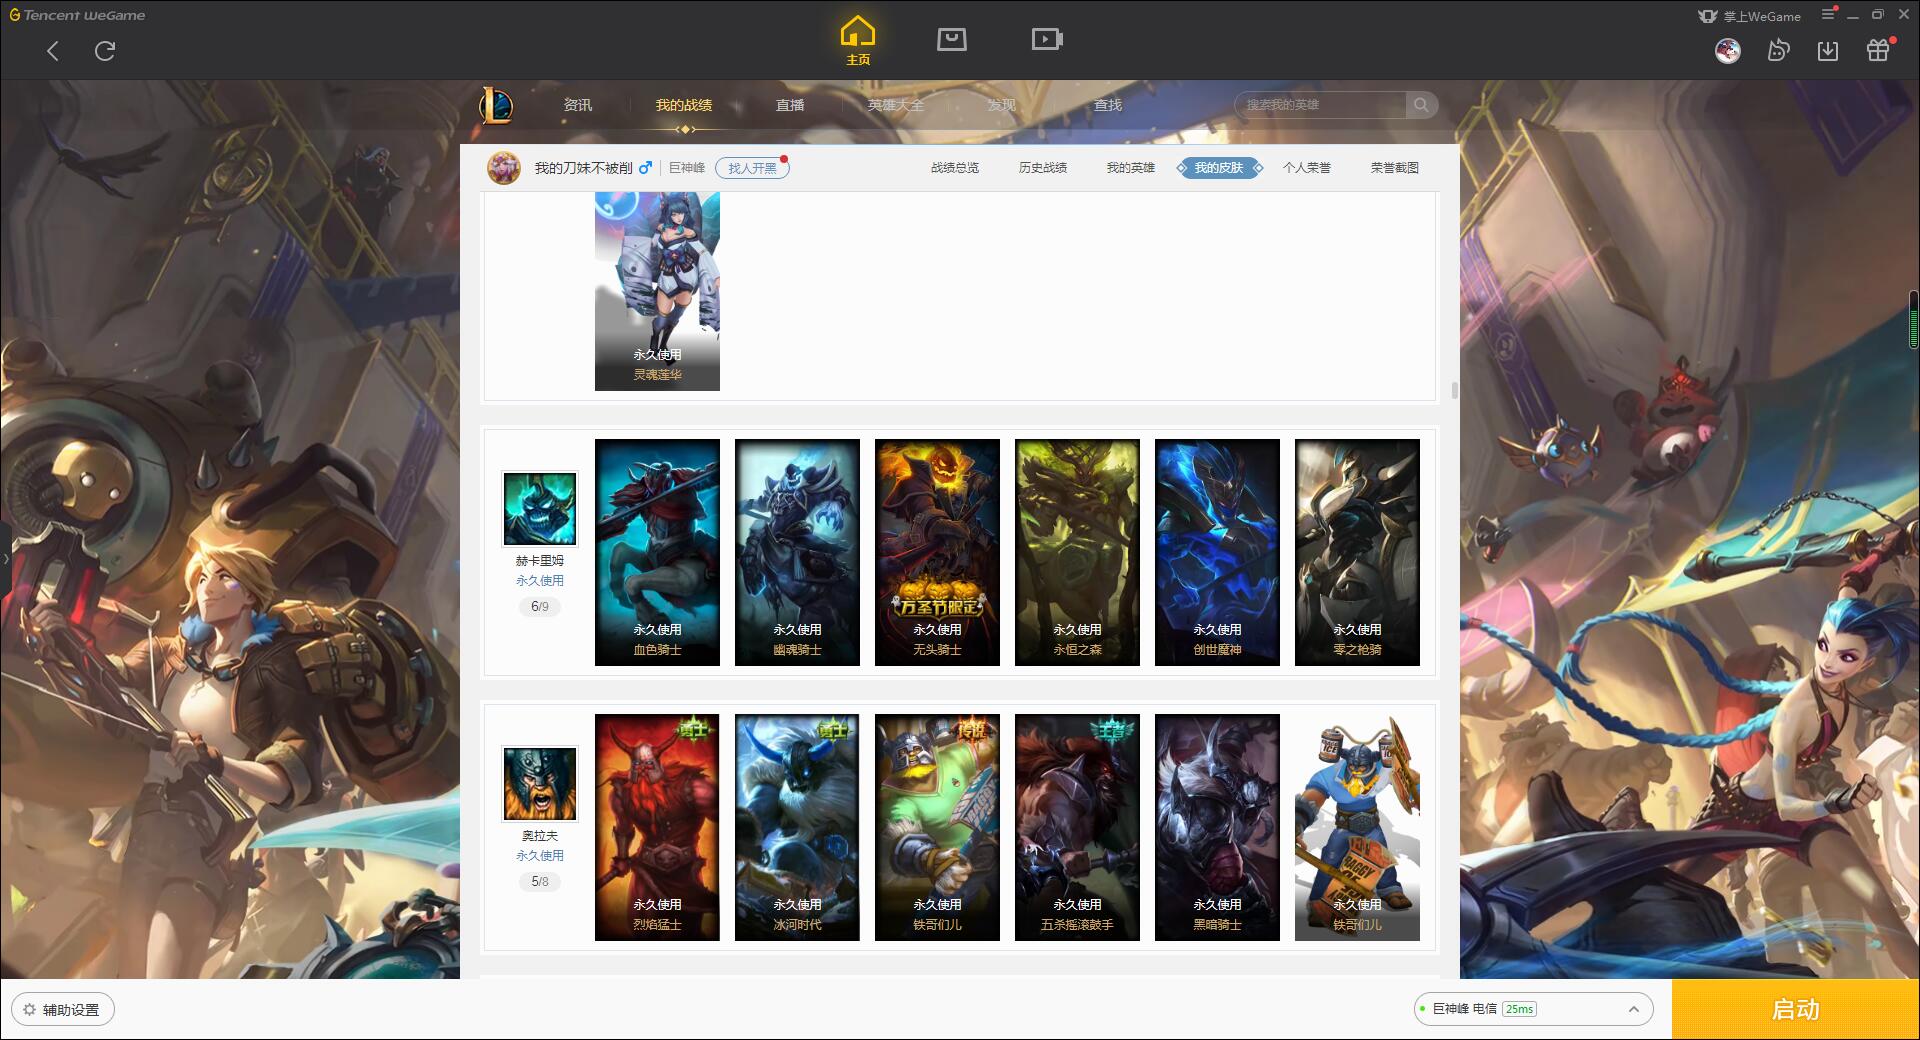Open the 烈焰猛士 skin card
This screenshot has height=1040, width=1920.
coord(657,827)
